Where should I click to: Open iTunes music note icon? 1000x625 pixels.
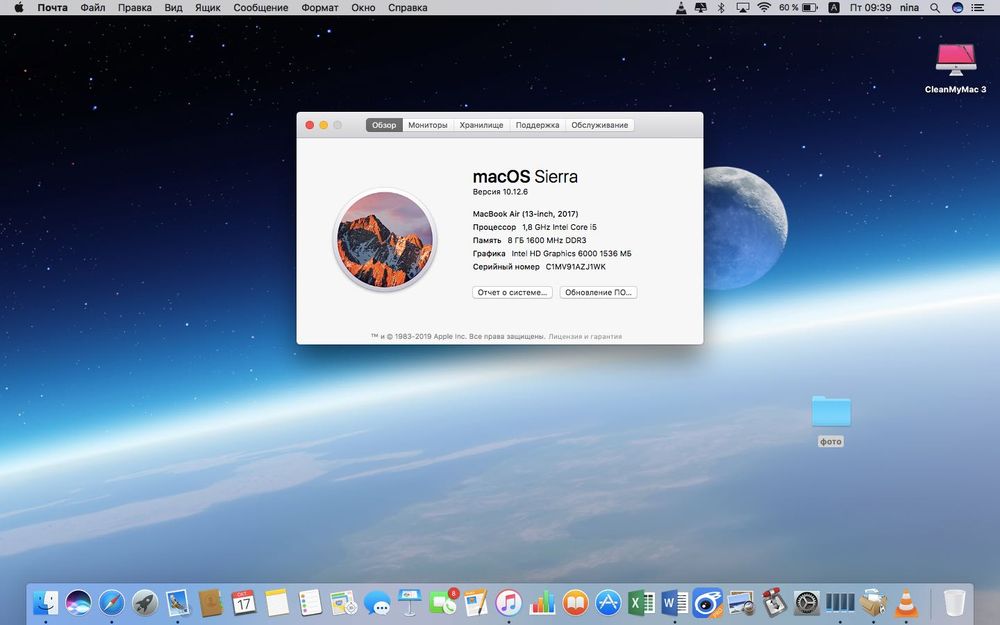pyautogui.click(x=509, y=602)
